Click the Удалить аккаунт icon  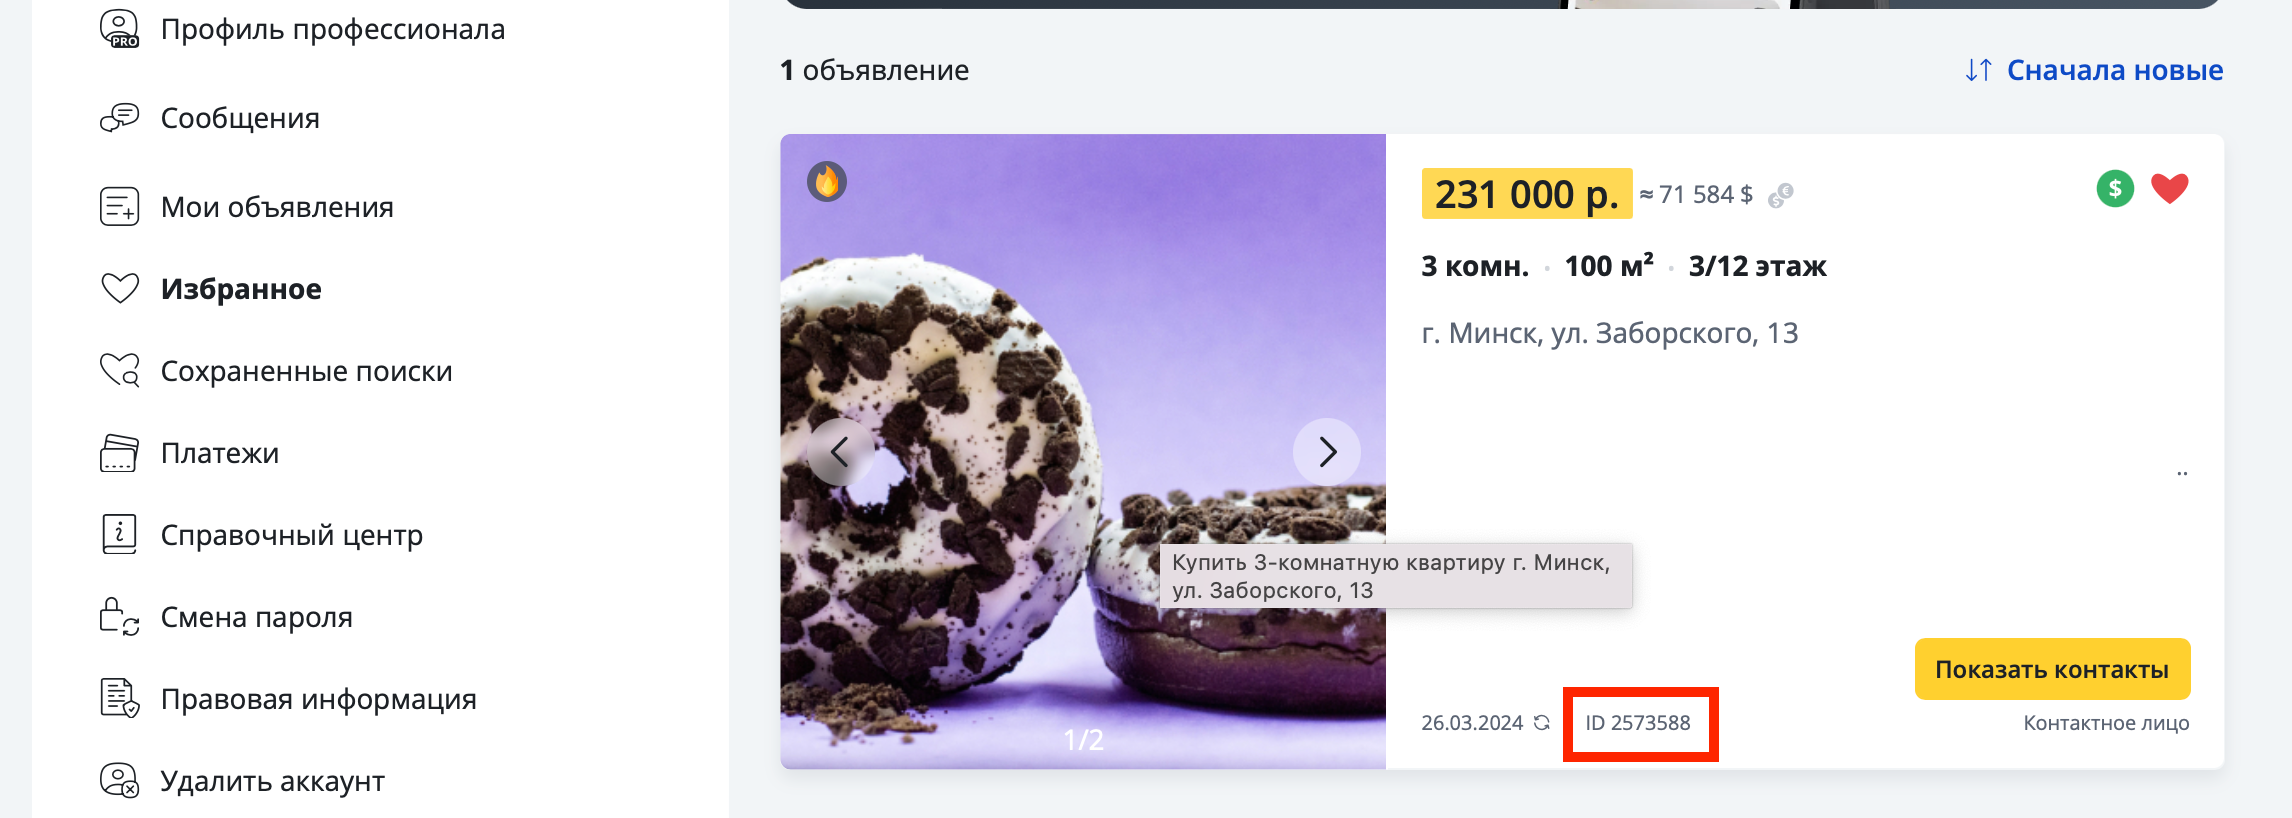pyautogui.click(x=120, y=781)
